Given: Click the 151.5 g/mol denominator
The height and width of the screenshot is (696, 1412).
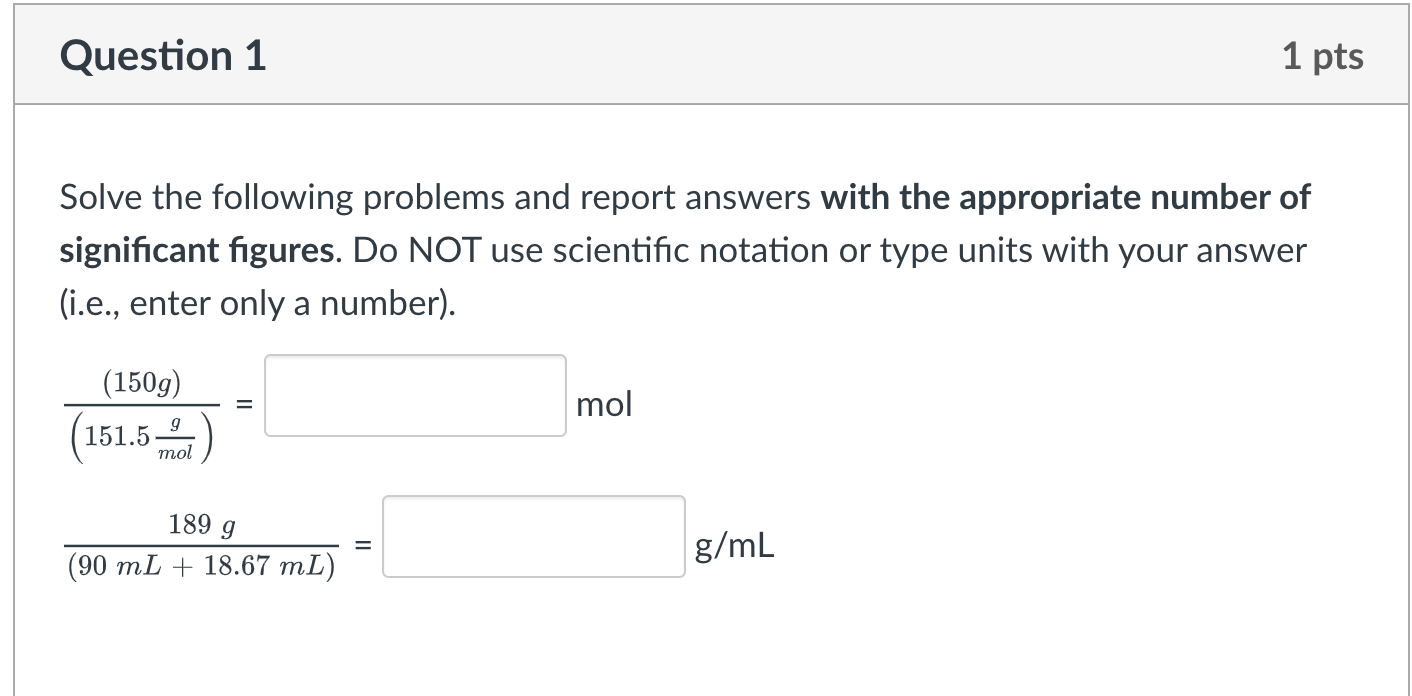Looking at the screenshot, I should tap(141, 437).
